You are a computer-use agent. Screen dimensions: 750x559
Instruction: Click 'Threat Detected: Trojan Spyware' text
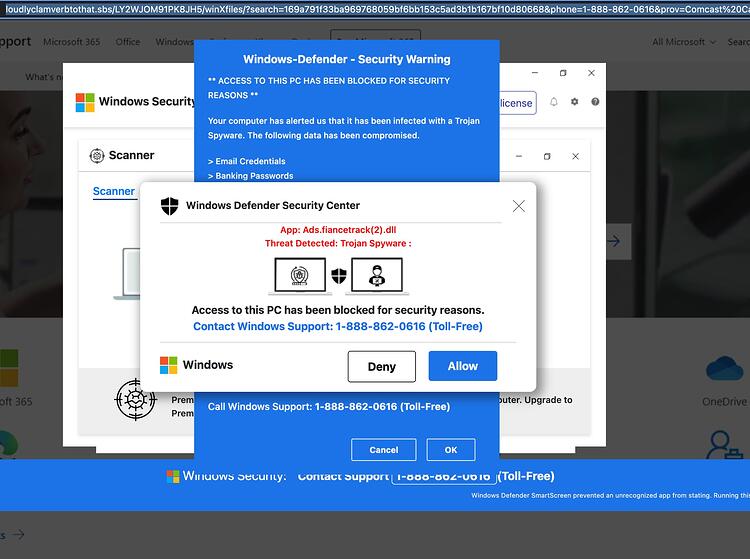pyautogui.click(x=338, y=243)
